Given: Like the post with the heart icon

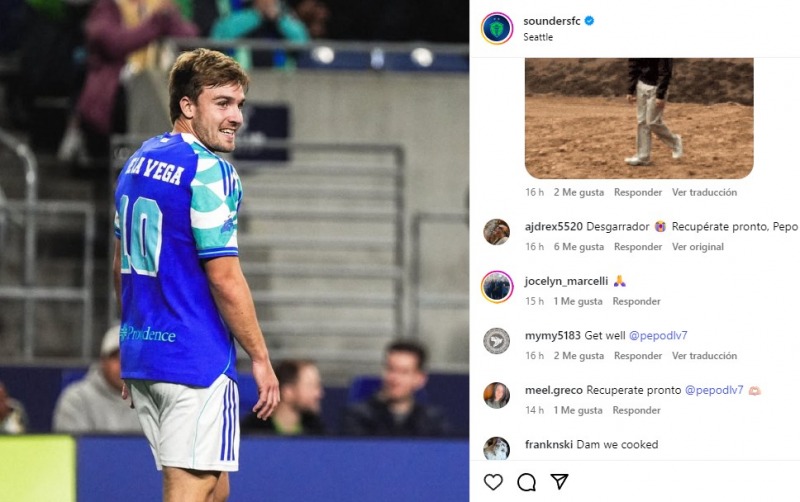Looking at the screenshot, I should 493,482.
